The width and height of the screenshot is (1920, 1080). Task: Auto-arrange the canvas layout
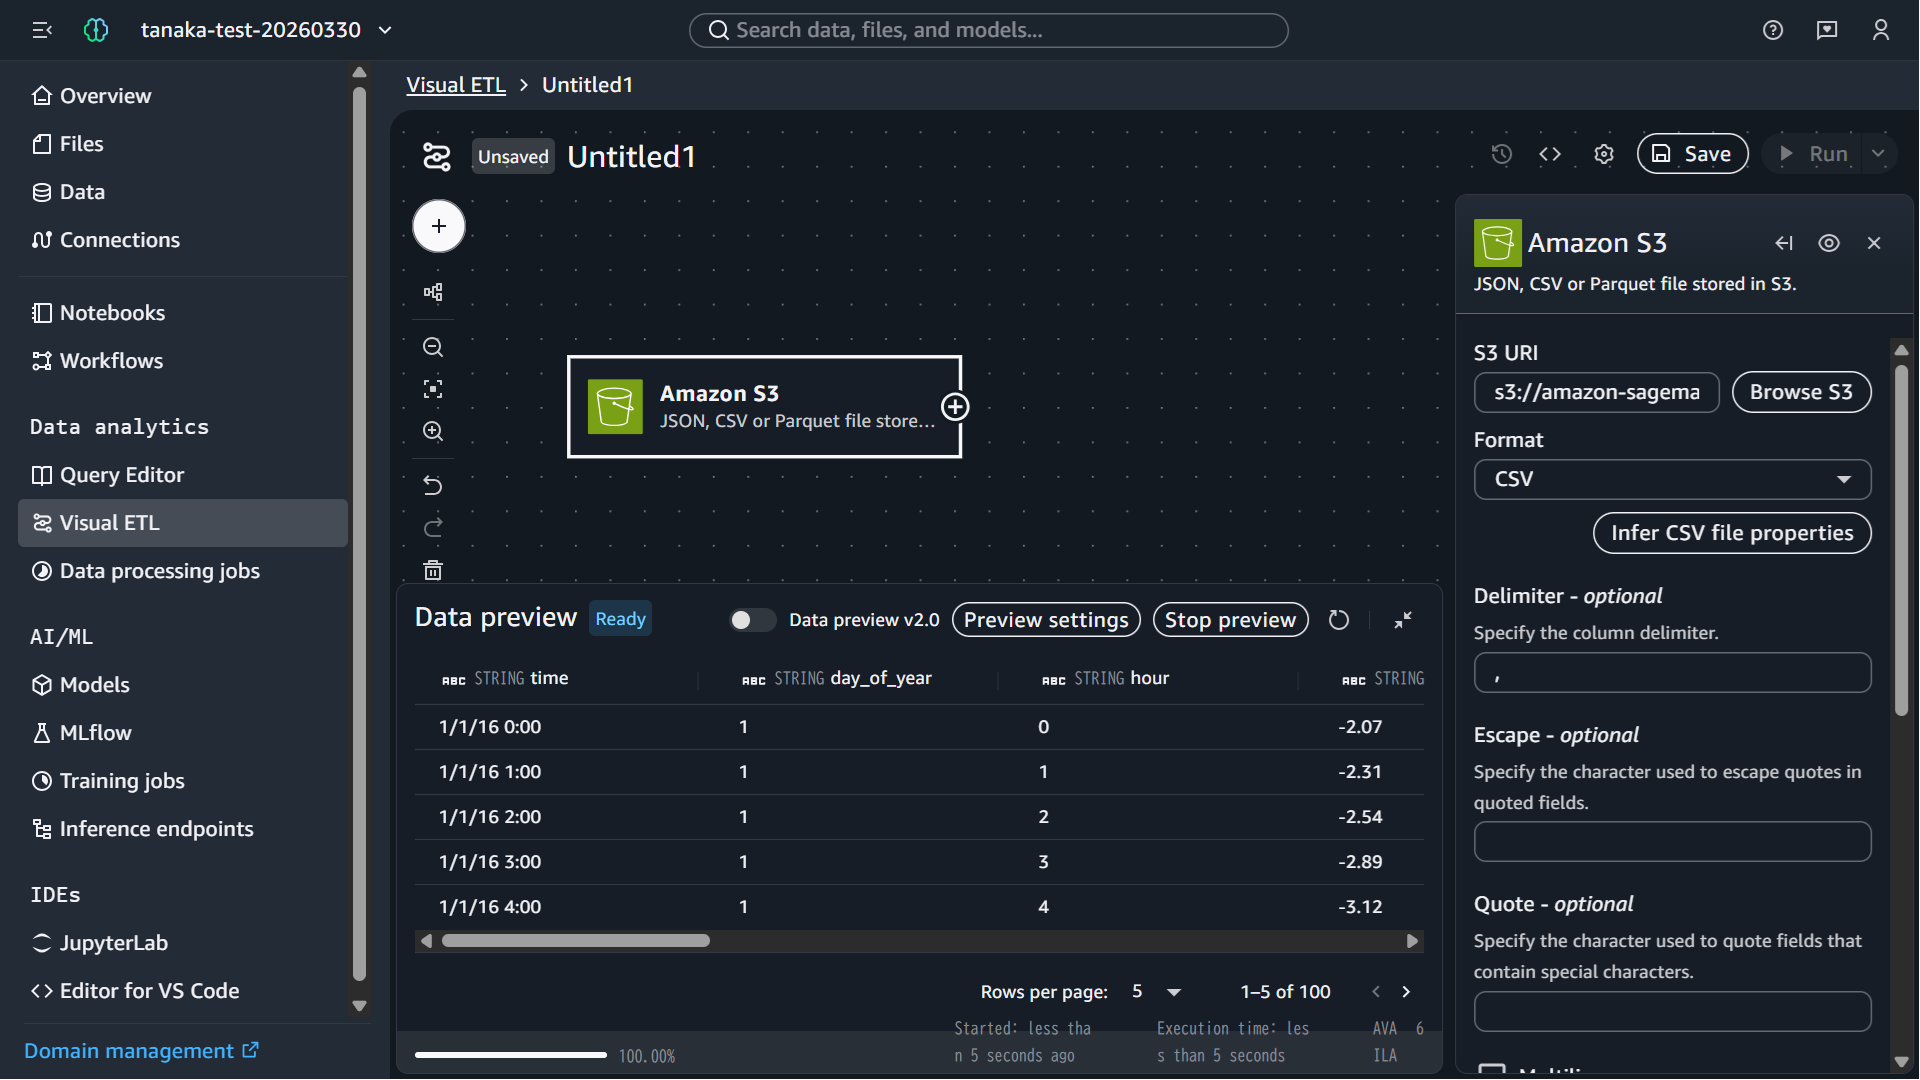[433, 292]
